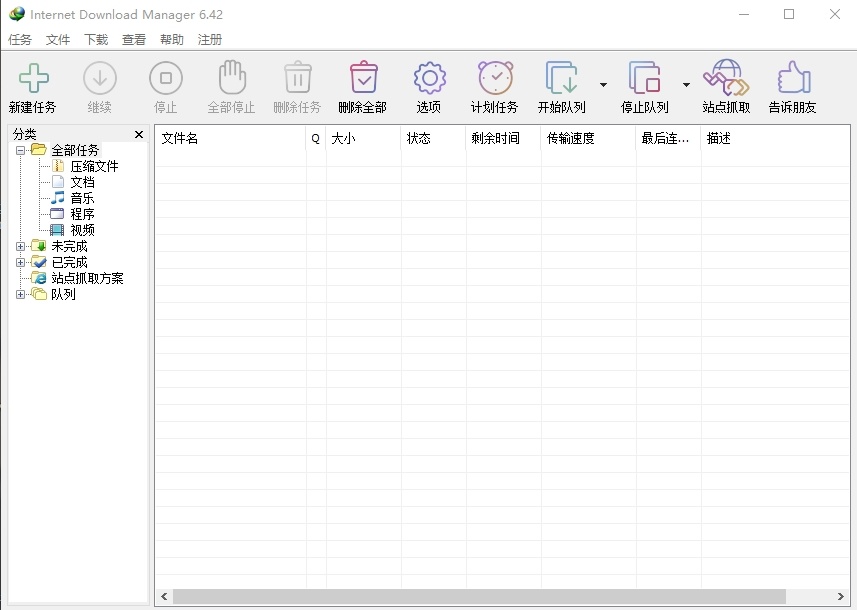
Task: Open the 文件 menu
Action: pyautogui.click(x=58, y=39)
